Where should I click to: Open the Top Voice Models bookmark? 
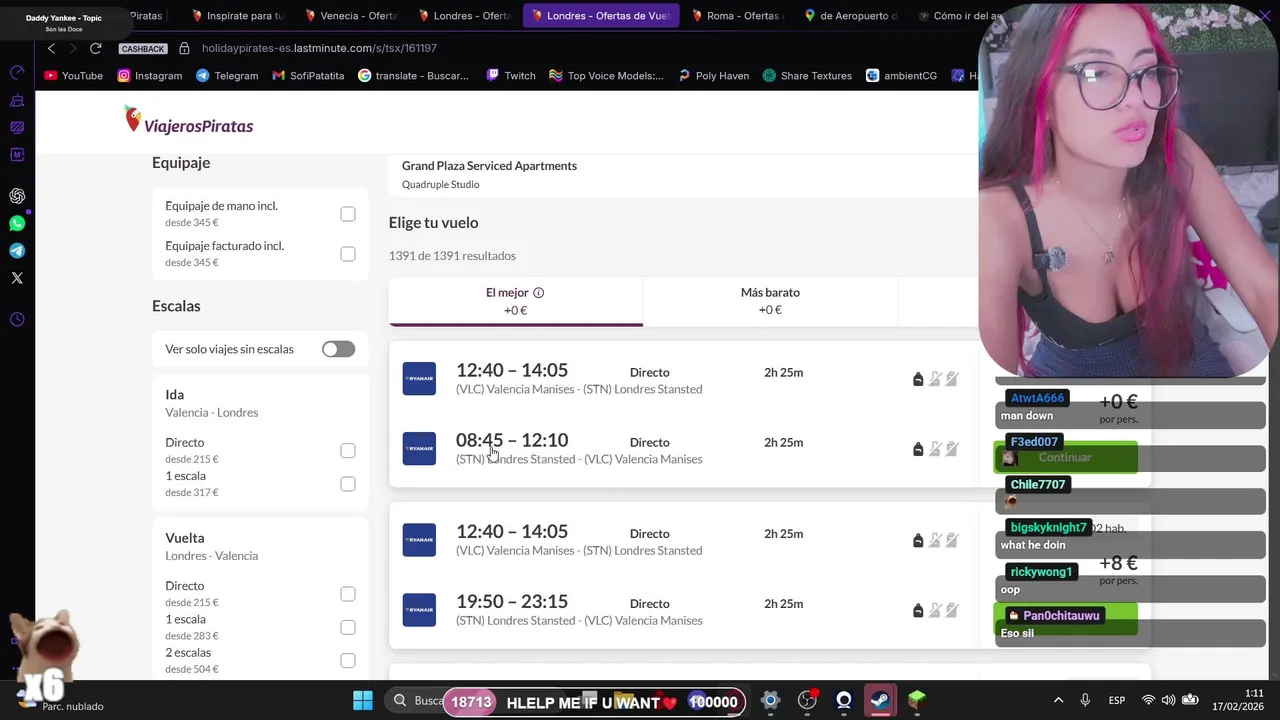tap(606, 75)
